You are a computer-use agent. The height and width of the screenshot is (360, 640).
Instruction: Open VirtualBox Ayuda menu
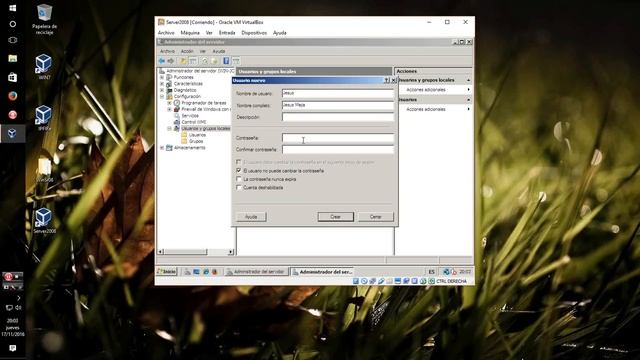[280, 33]
